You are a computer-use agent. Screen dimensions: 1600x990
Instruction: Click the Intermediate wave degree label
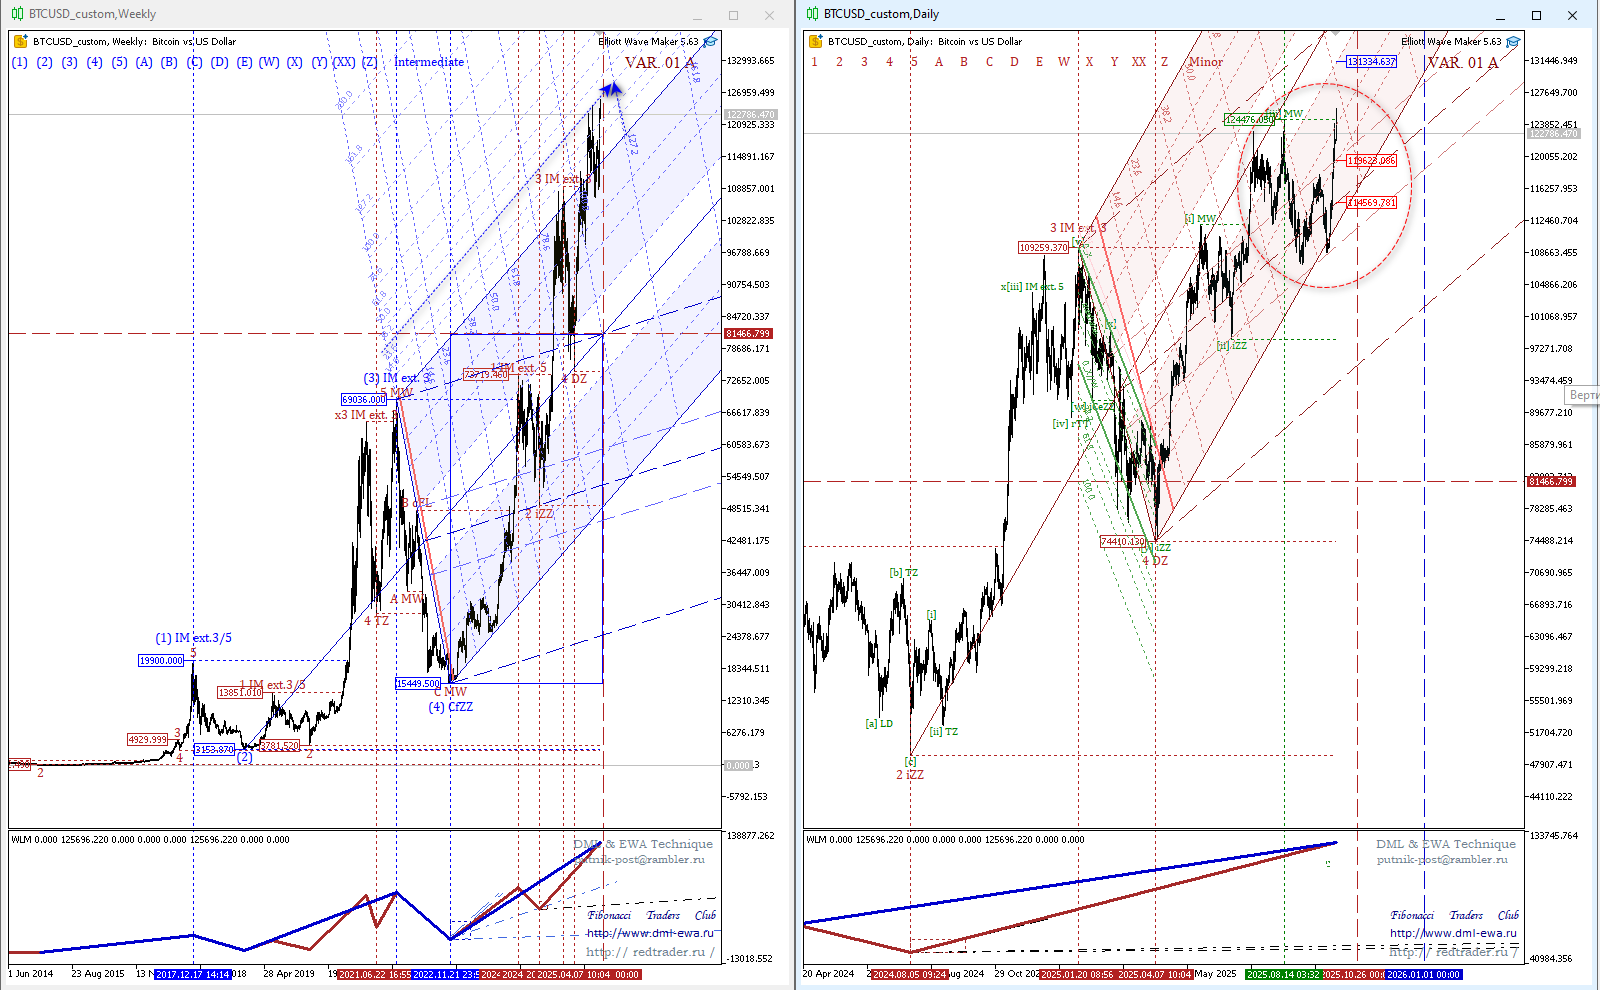(429, 62)
